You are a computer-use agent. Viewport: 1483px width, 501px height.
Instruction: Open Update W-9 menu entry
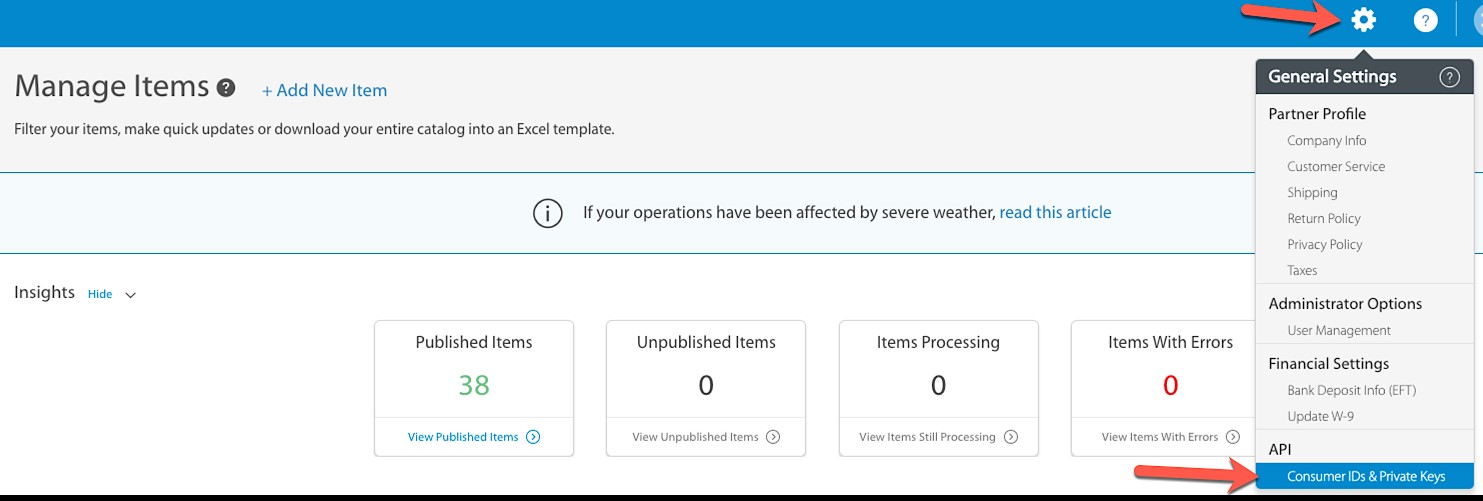[x=1320, y=416]
